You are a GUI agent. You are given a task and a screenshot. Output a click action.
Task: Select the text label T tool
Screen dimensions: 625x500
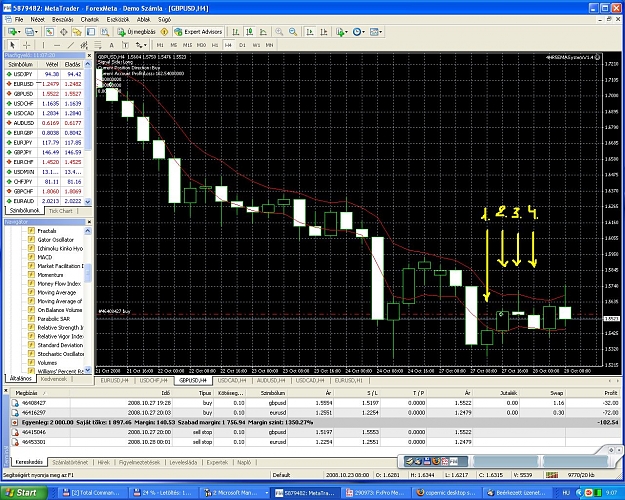pyautogui.click(x=125, y=45)
